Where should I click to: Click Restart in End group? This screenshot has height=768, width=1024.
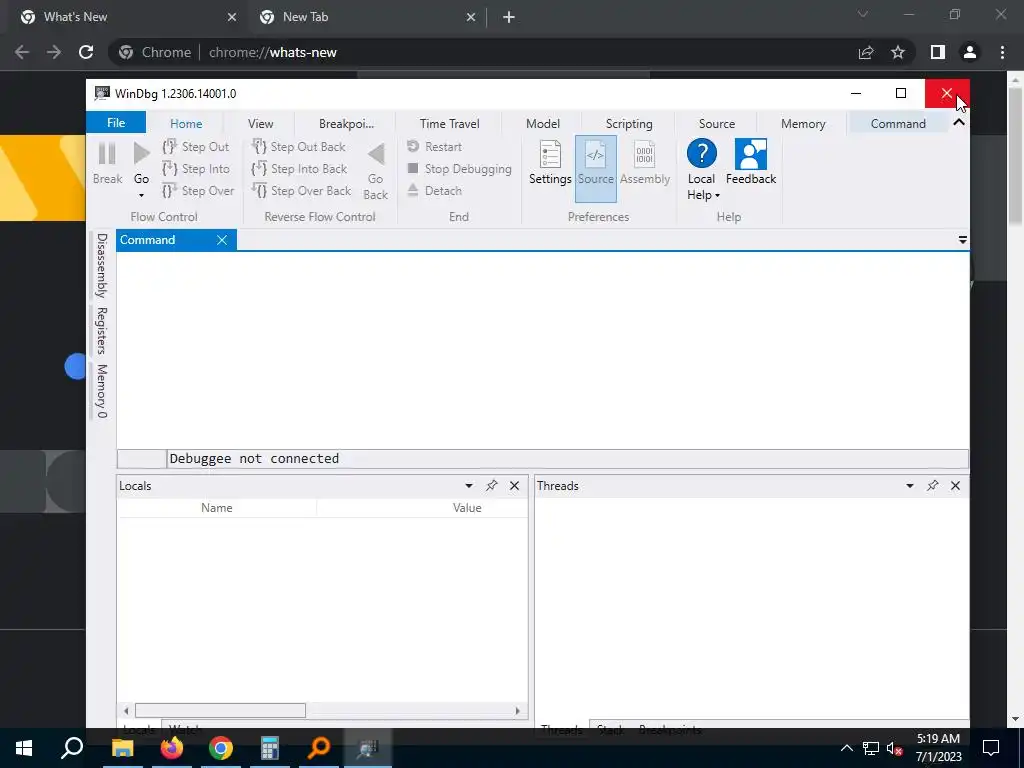(x=434, y=147)
